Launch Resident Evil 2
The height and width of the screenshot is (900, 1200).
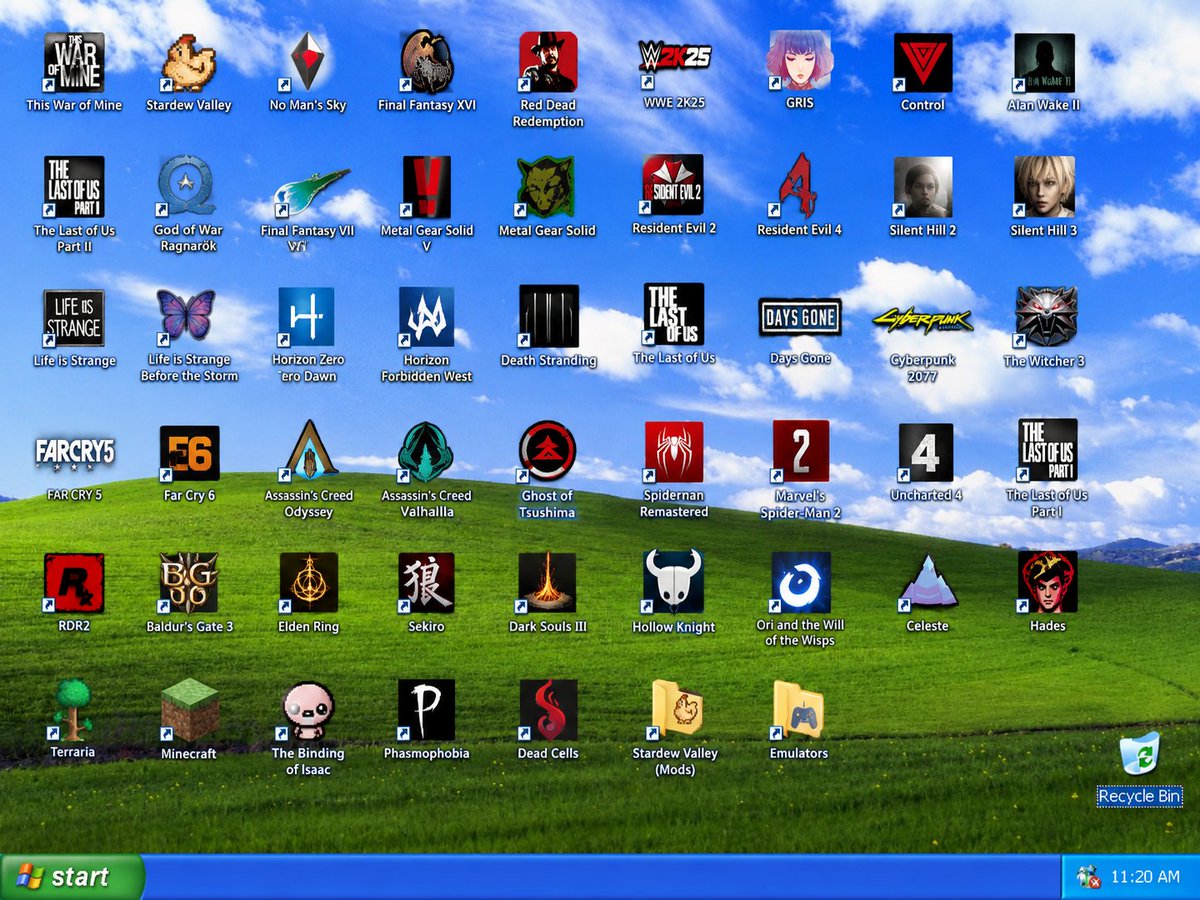(x=673, y=185)
